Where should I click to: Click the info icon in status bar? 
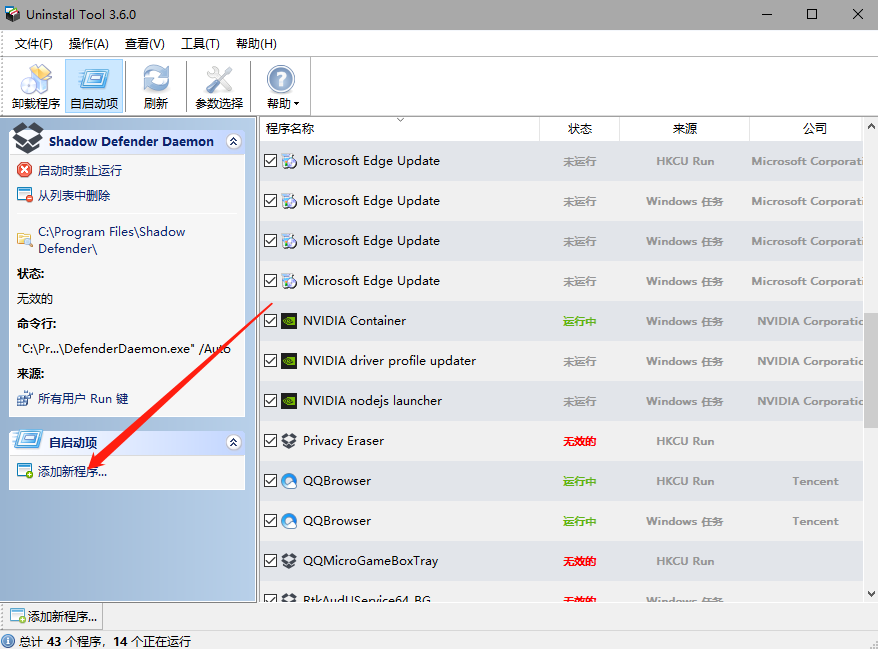coord(8,641)
